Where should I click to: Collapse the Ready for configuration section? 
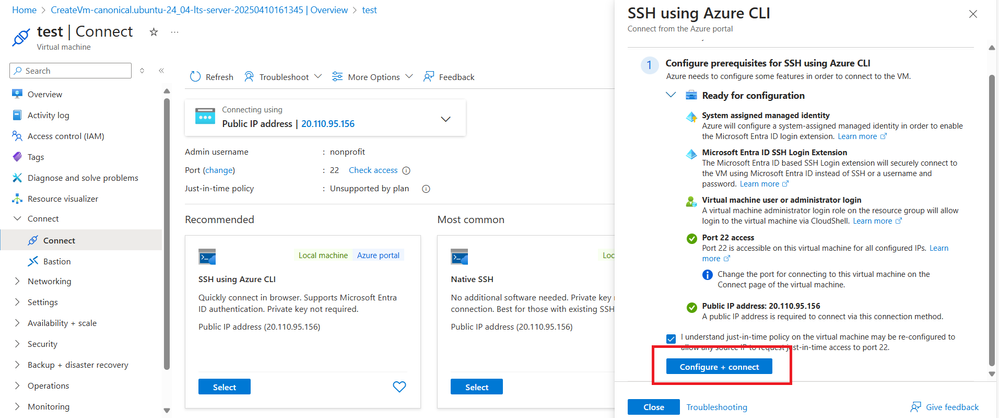[671, 95]
